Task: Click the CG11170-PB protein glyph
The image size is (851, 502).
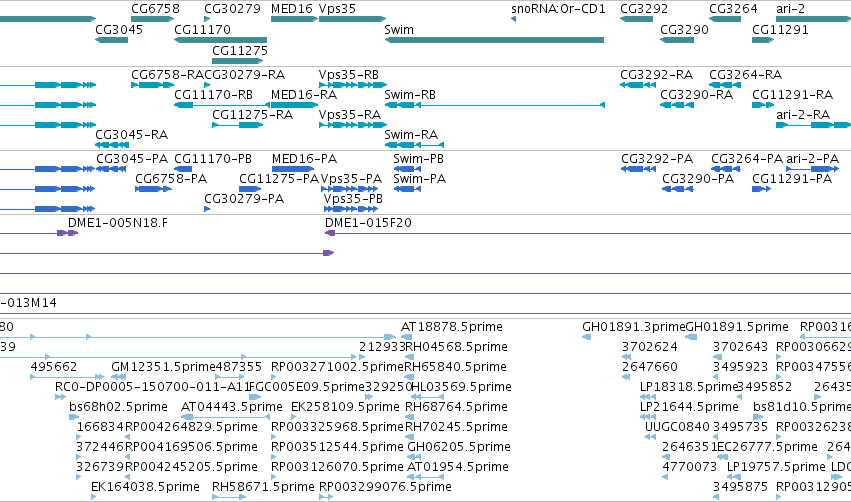Action: [x=183, y=169]
